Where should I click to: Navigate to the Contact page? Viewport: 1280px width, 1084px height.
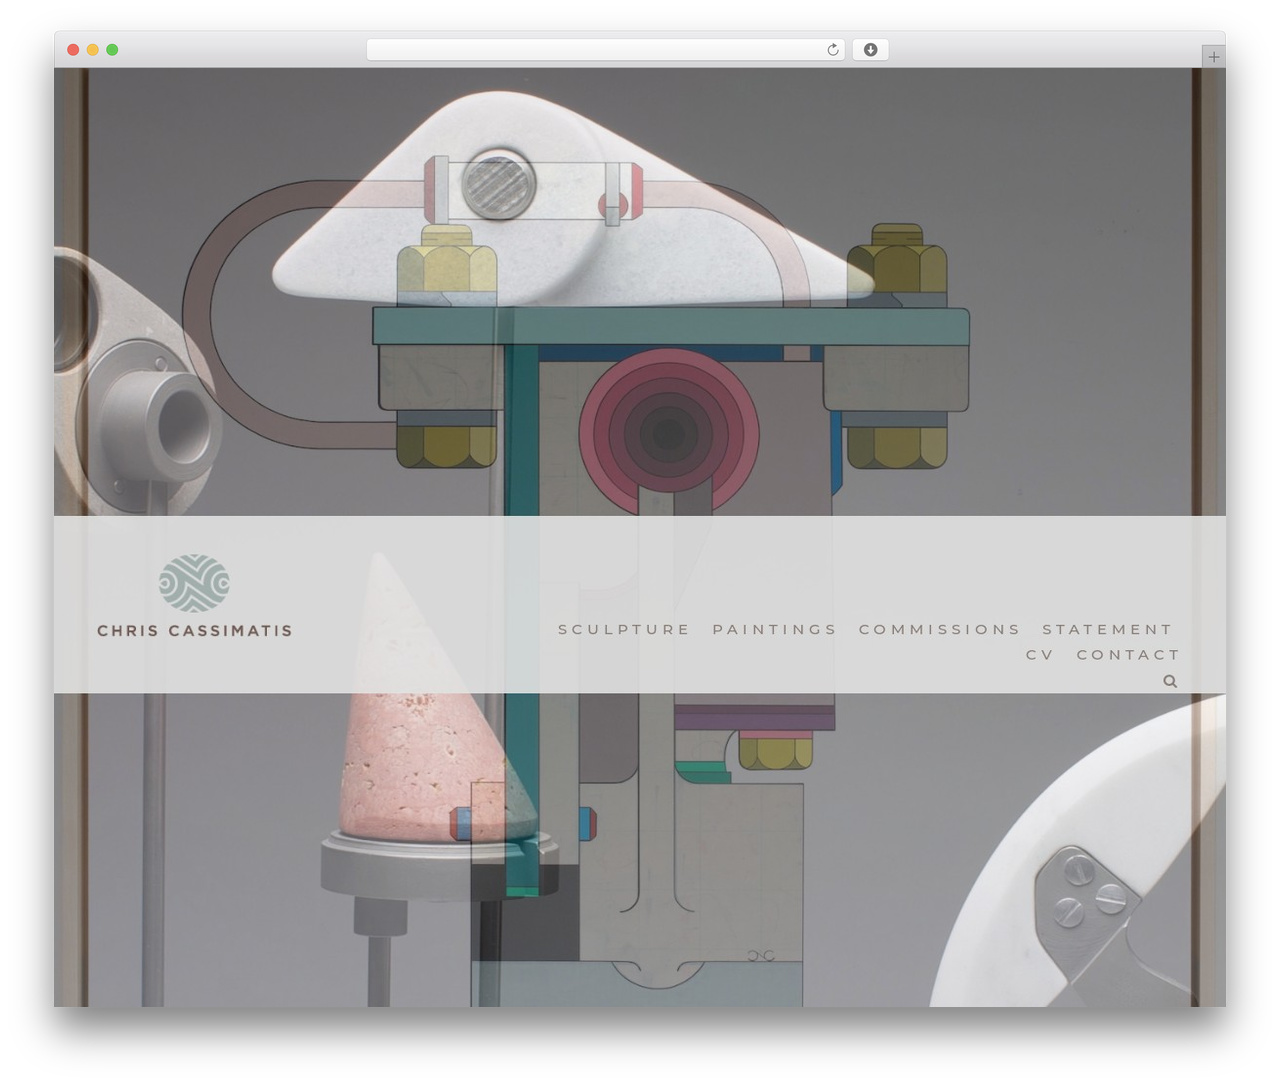click(x=1128, y=655)
